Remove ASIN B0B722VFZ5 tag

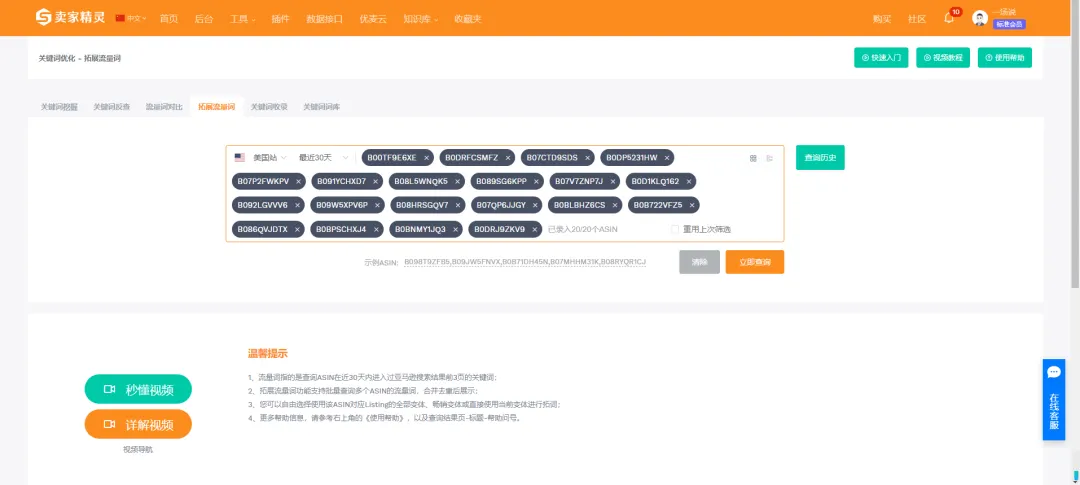(x=692, y=205)
